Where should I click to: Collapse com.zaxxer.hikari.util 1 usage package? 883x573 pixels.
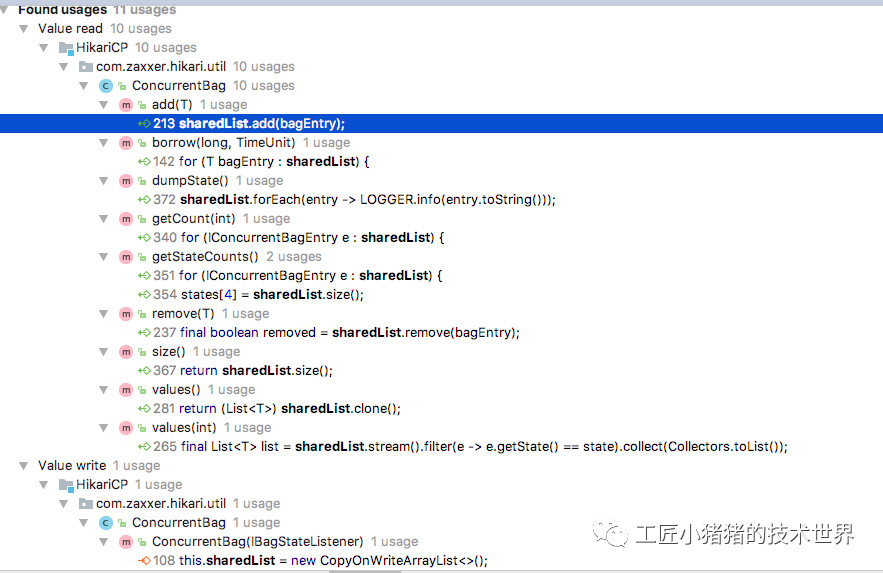tap(64, 504)
